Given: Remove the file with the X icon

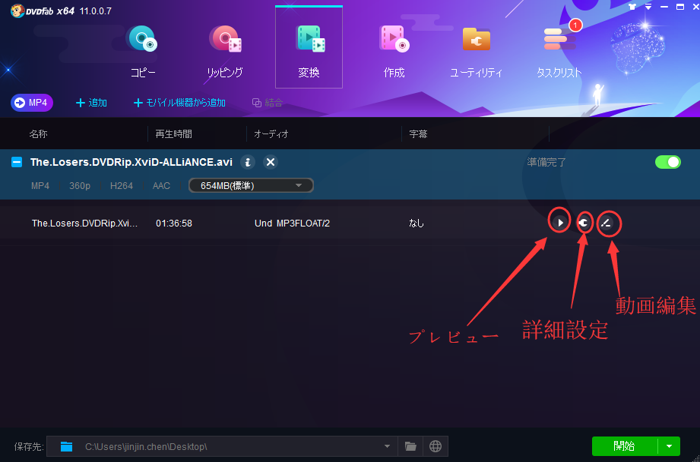Looking at the screenshot, I should [271, 162].
